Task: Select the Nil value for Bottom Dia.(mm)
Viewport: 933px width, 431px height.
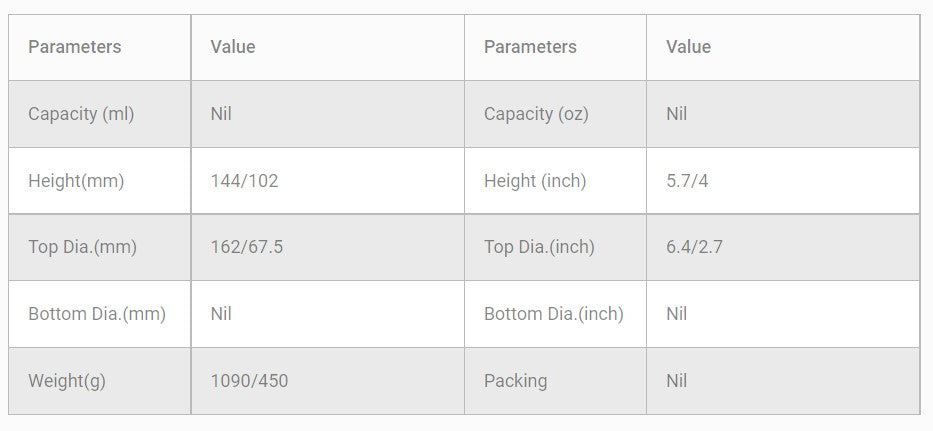Action: point(221,314)
